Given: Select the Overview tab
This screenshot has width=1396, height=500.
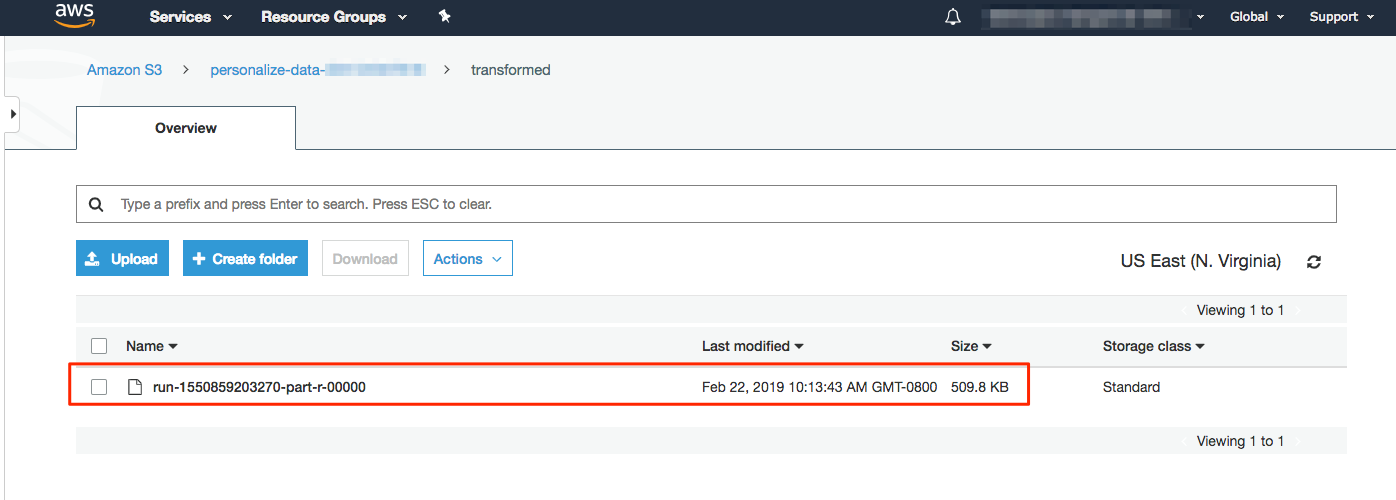Looking at the screenshot, I should pos(186,128).
